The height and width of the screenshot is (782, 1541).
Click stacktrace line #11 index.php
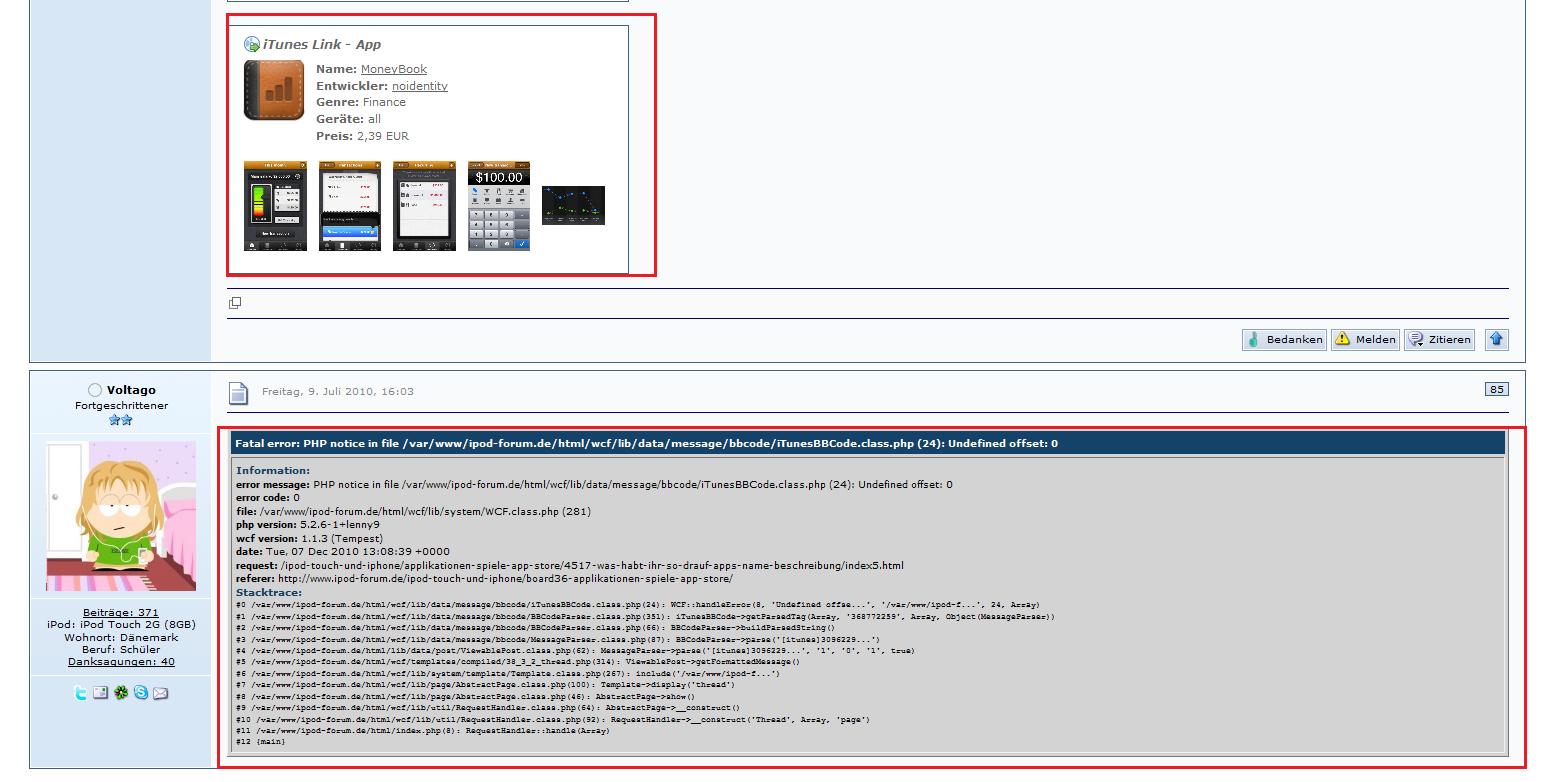pos(423,731)
